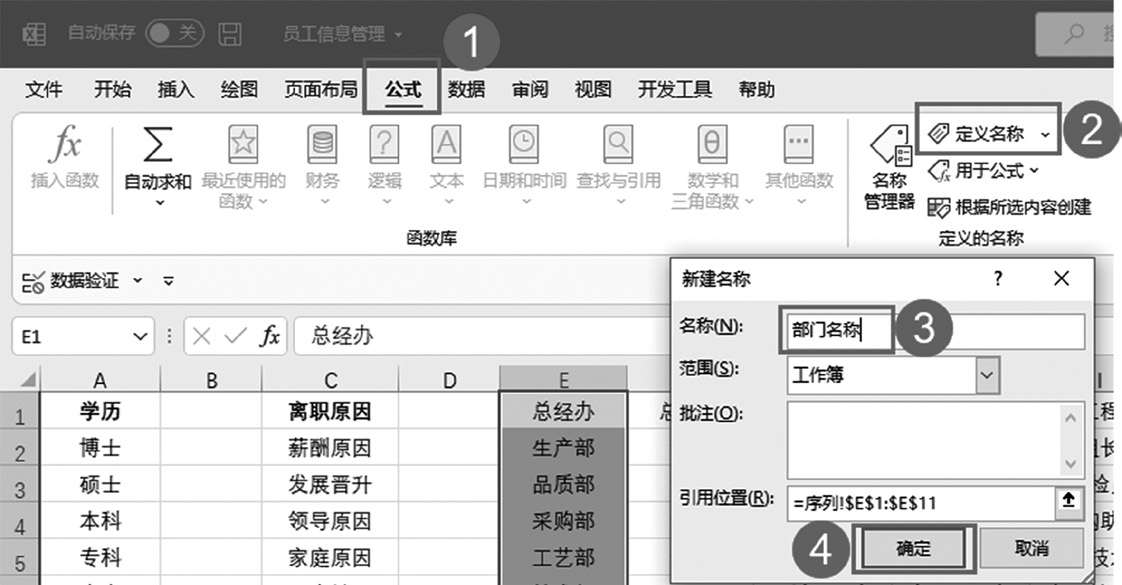Switch to the Page Layout (页面布局) tab

(321, 89)
